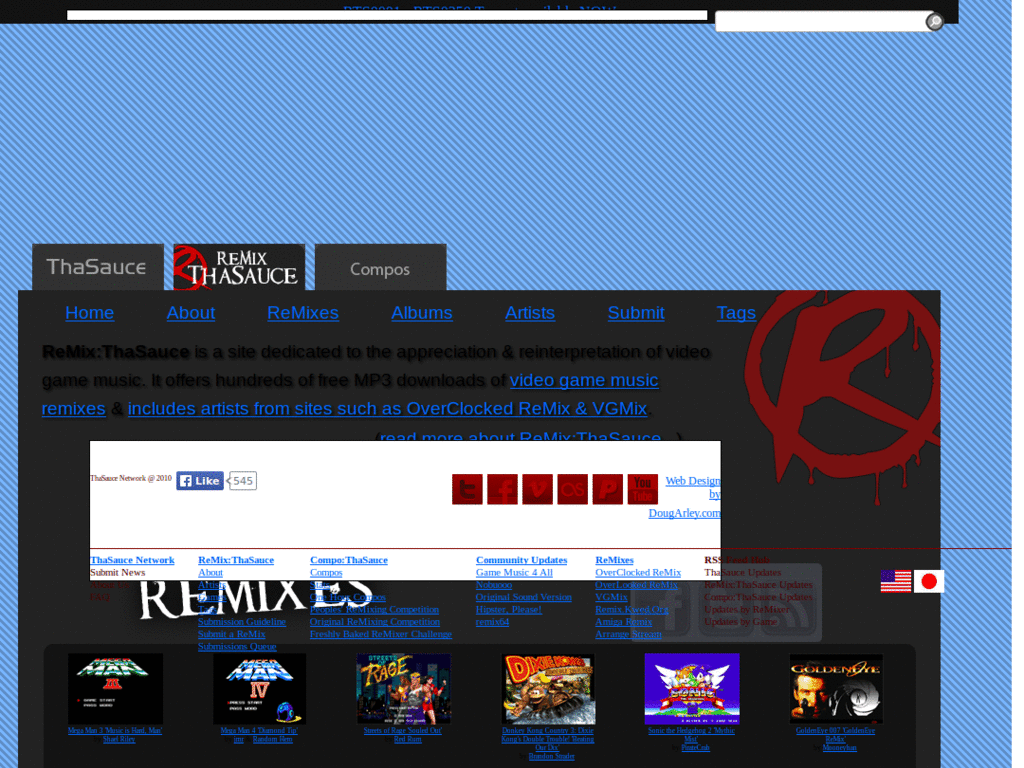
Task: Go to Home in navigation
Action: pyautogui.click(x=89, y=313)
